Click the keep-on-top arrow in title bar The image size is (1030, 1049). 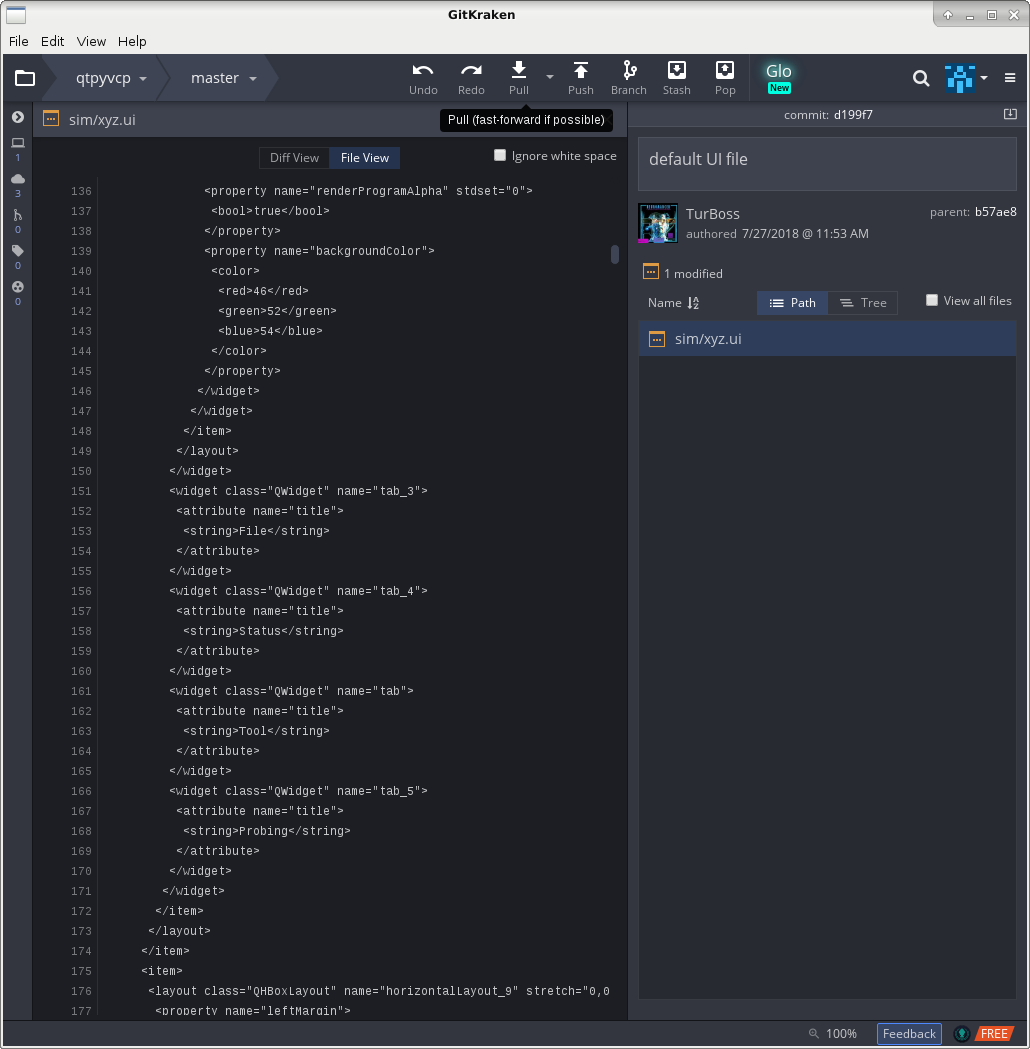point(948,15)
